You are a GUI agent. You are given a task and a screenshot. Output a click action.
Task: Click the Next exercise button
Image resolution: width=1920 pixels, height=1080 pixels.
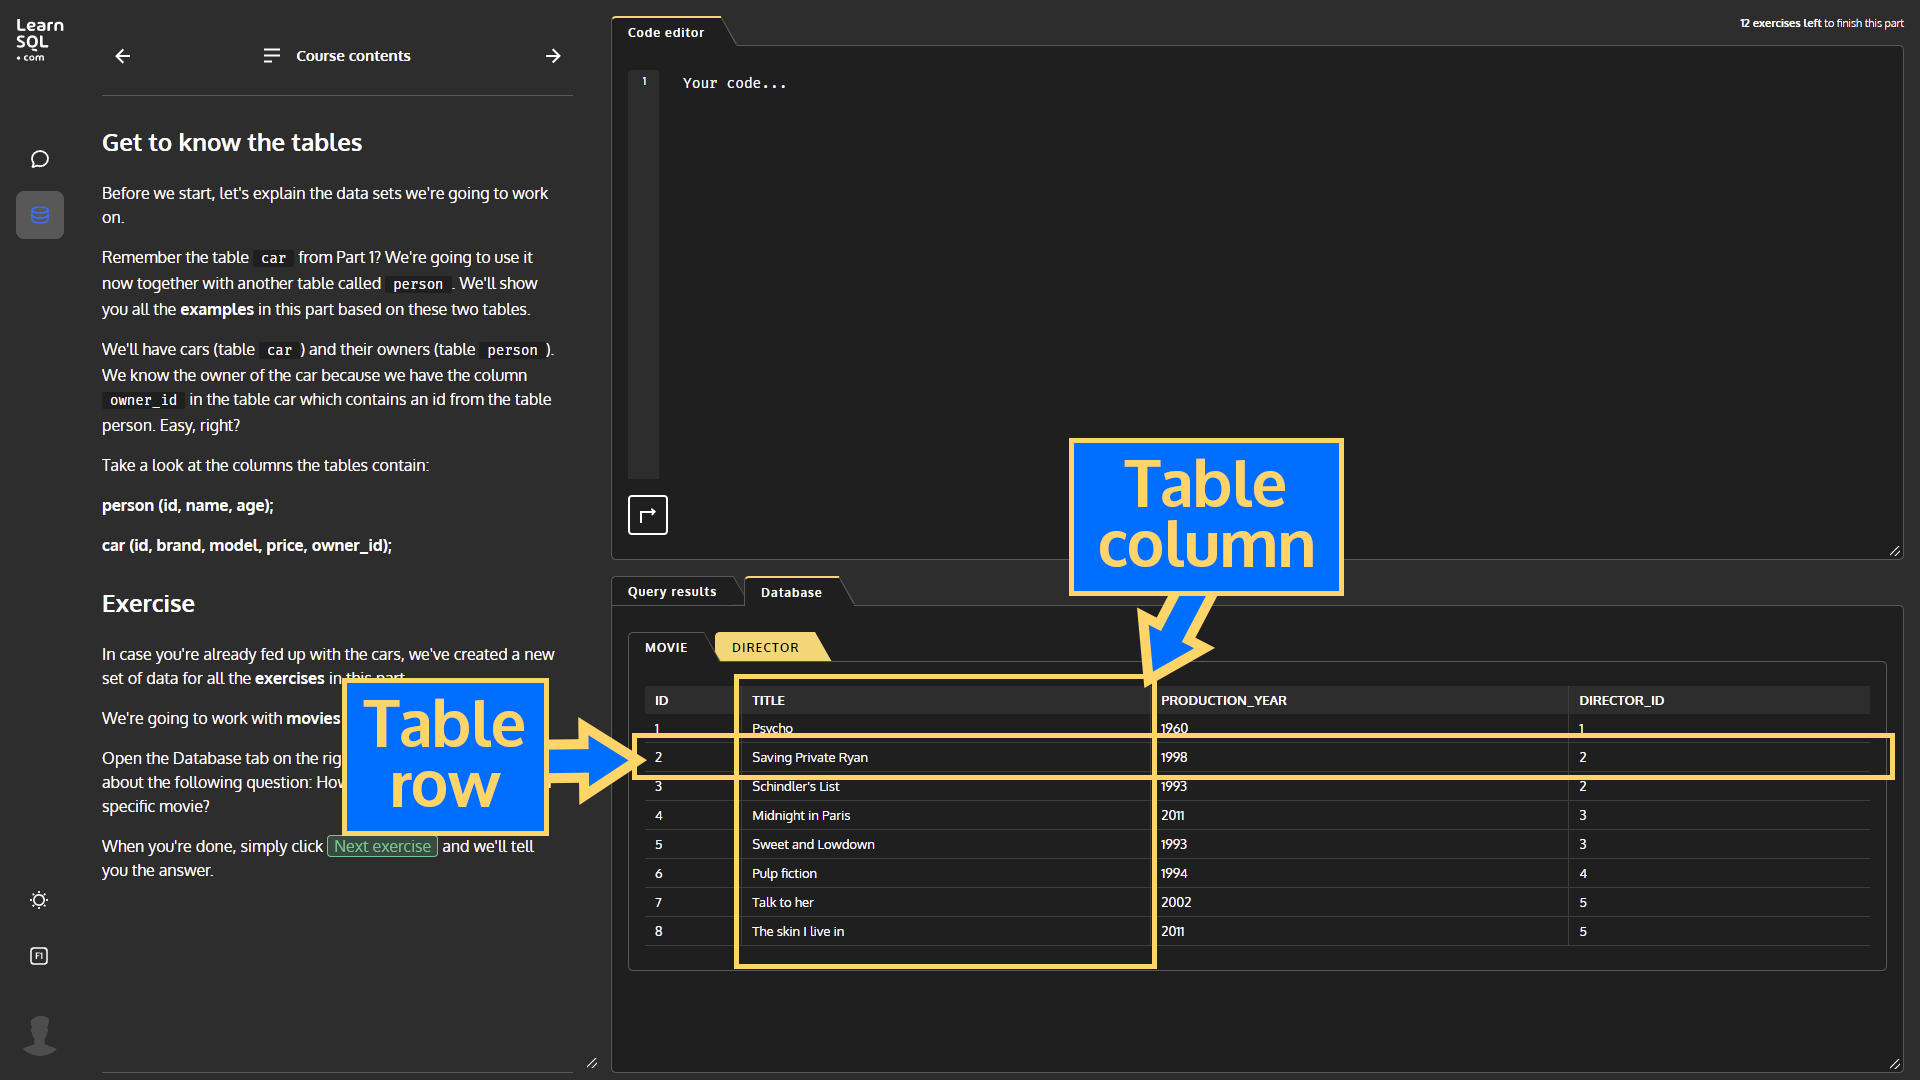381,846
